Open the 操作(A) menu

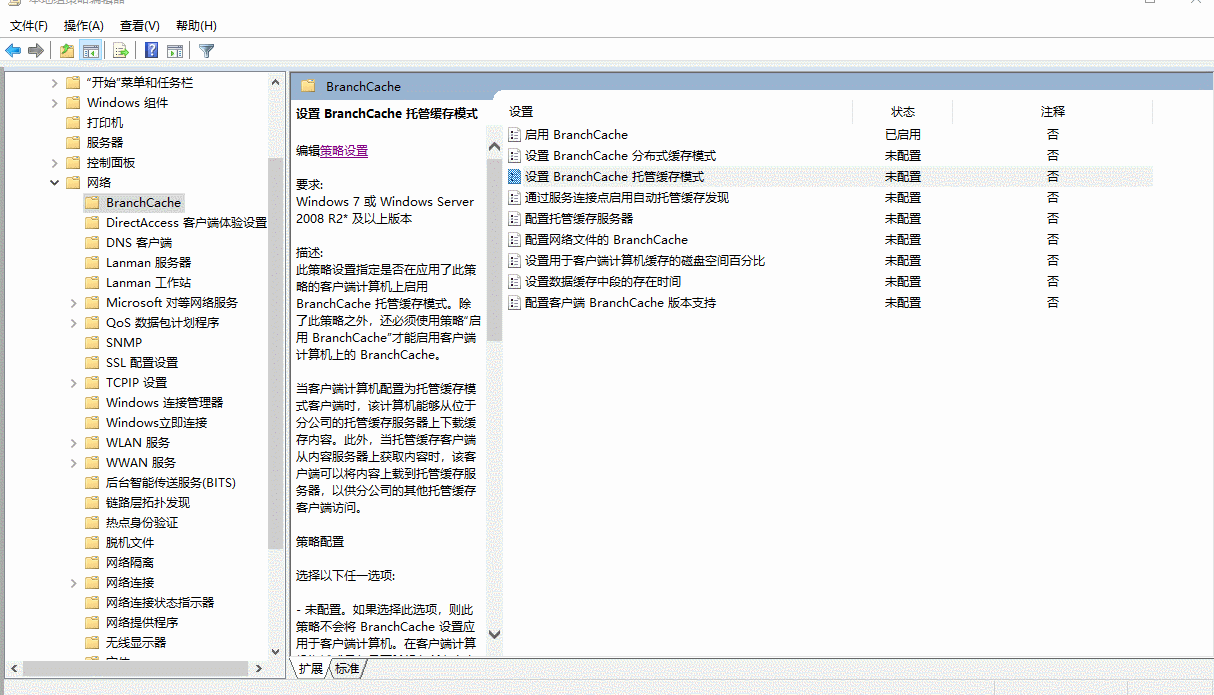coord(83,25)
